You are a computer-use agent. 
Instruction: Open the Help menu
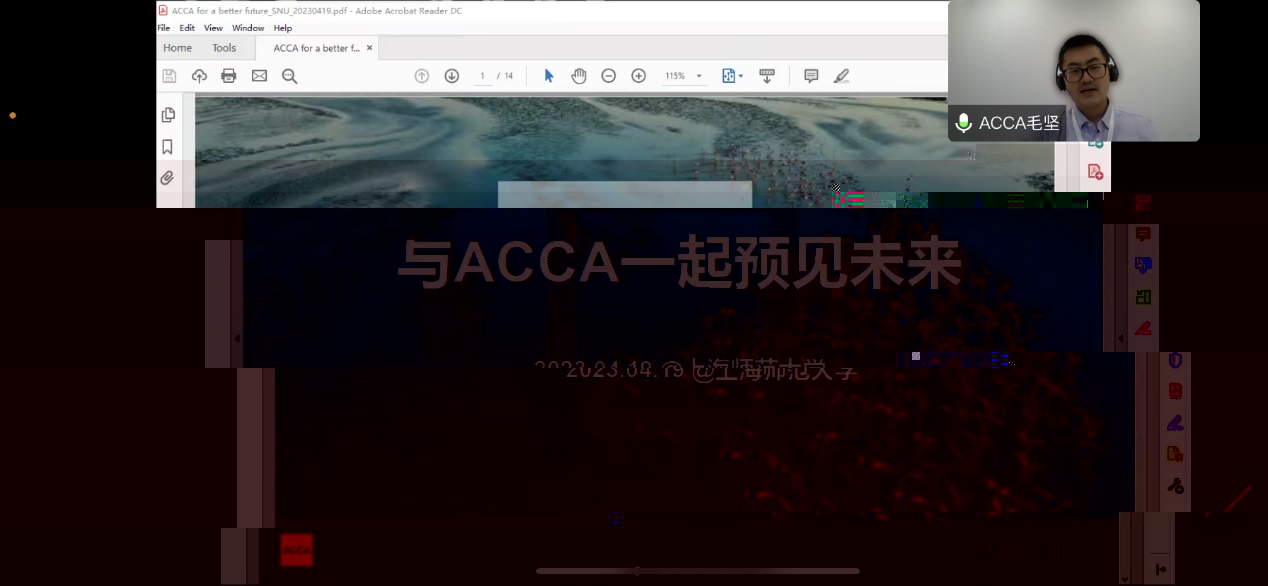coord(283,28)
